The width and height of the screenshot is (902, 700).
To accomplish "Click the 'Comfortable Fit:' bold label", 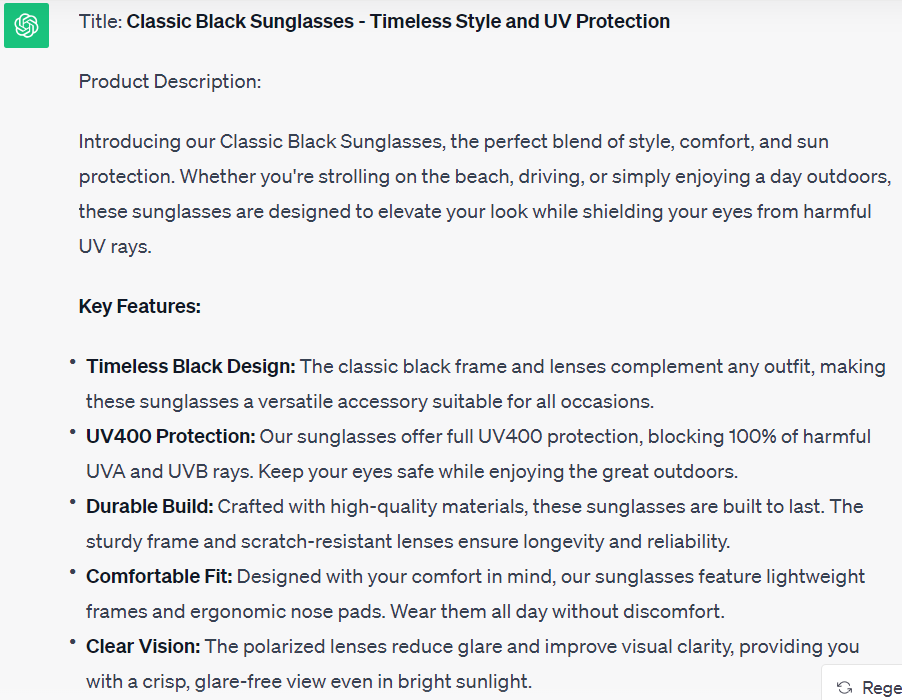I will 159,576.
